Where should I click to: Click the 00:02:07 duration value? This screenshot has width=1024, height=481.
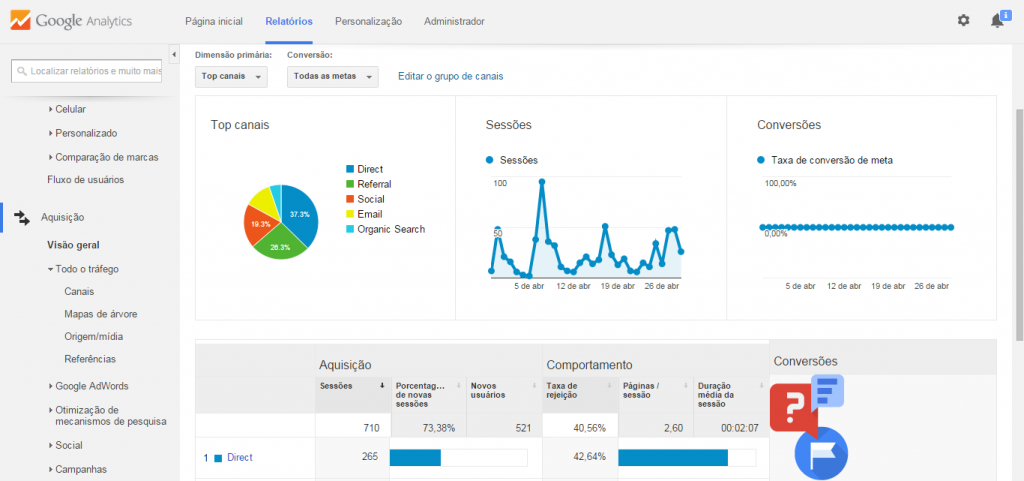739,428
